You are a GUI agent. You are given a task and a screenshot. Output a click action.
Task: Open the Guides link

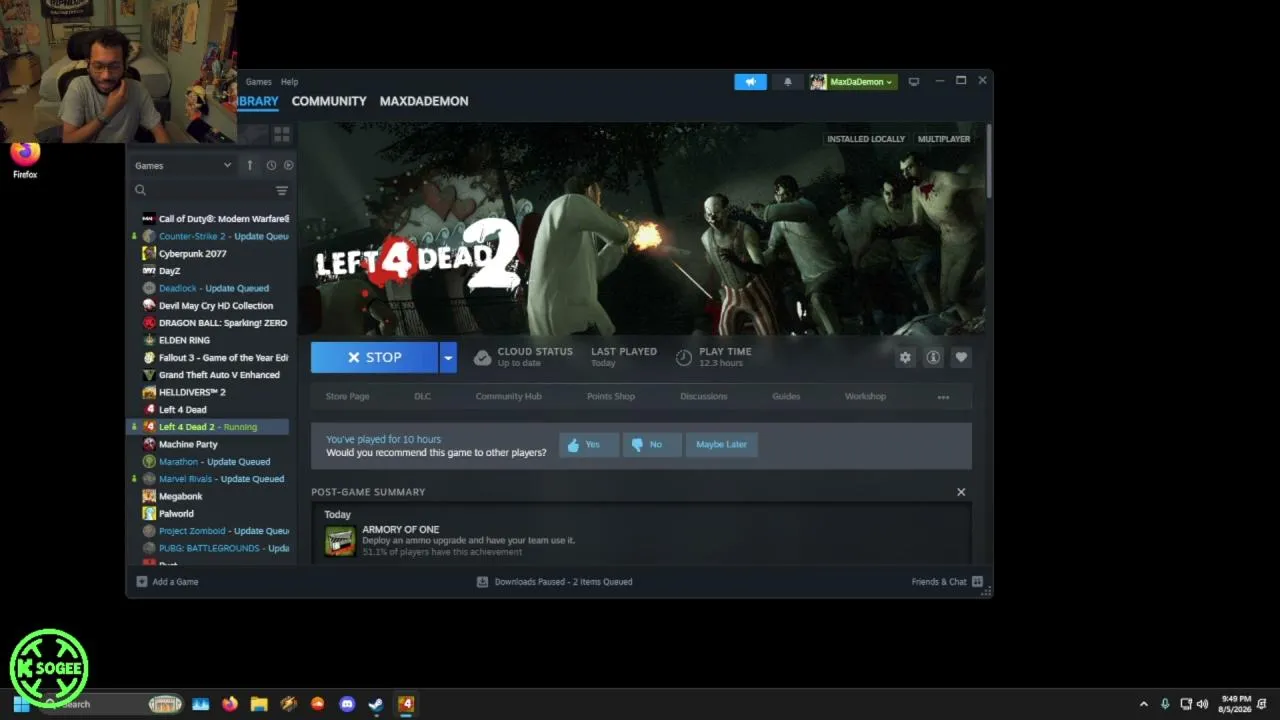(785, 397)
